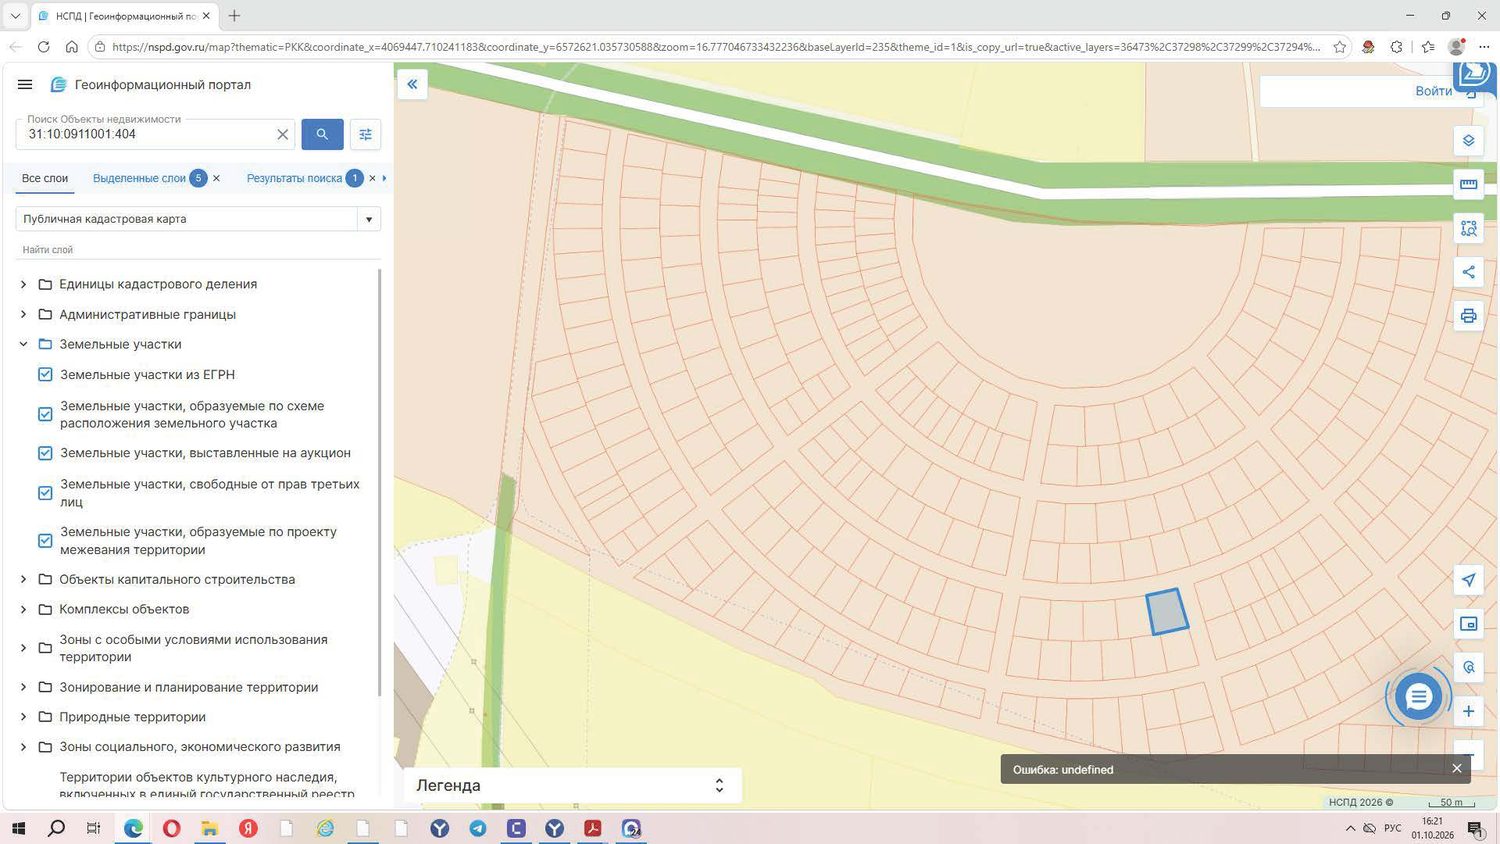
Task: Select the area search tool
Action: [x=1468, y=228]
